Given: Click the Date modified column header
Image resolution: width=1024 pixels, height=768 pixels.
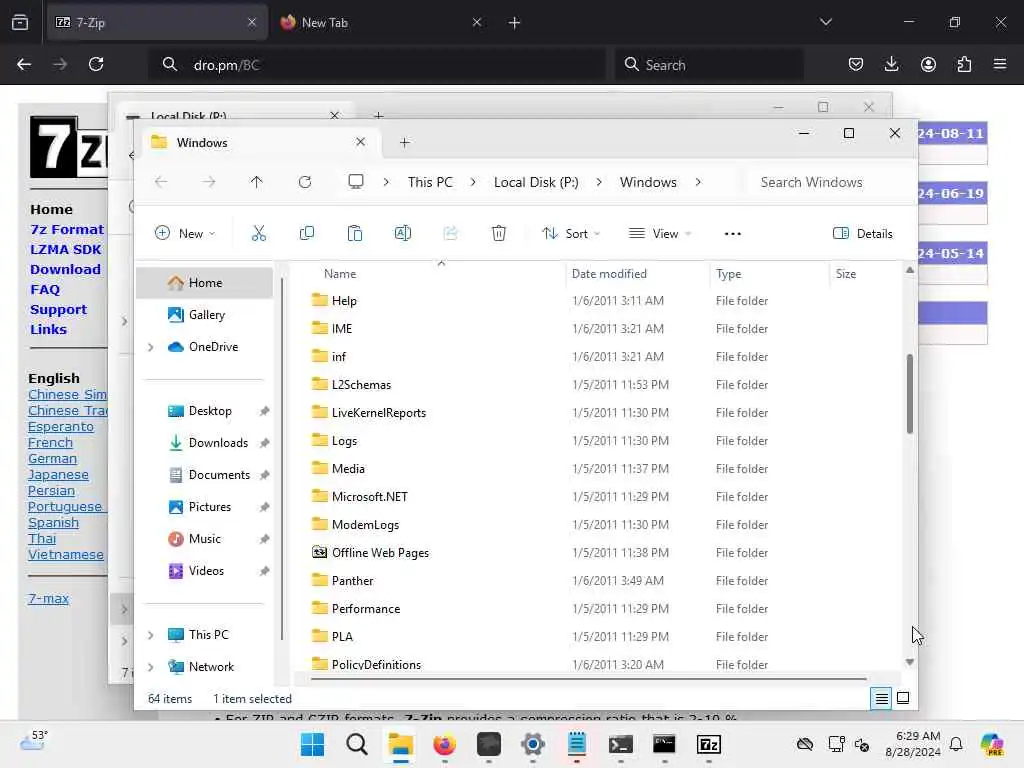Looking at the screenshot, I should click(609, 274).
